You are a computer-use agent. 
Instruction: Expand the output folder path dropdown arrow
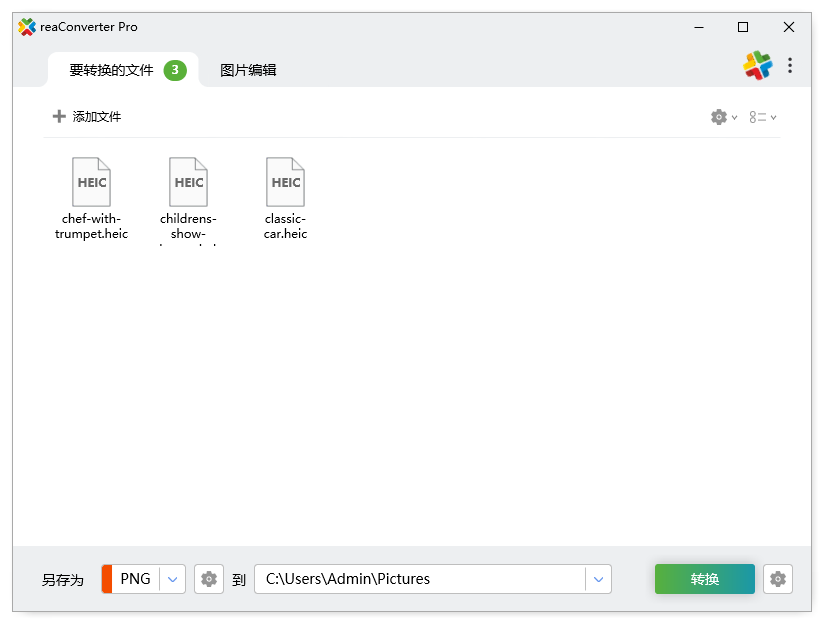[598, 579]
